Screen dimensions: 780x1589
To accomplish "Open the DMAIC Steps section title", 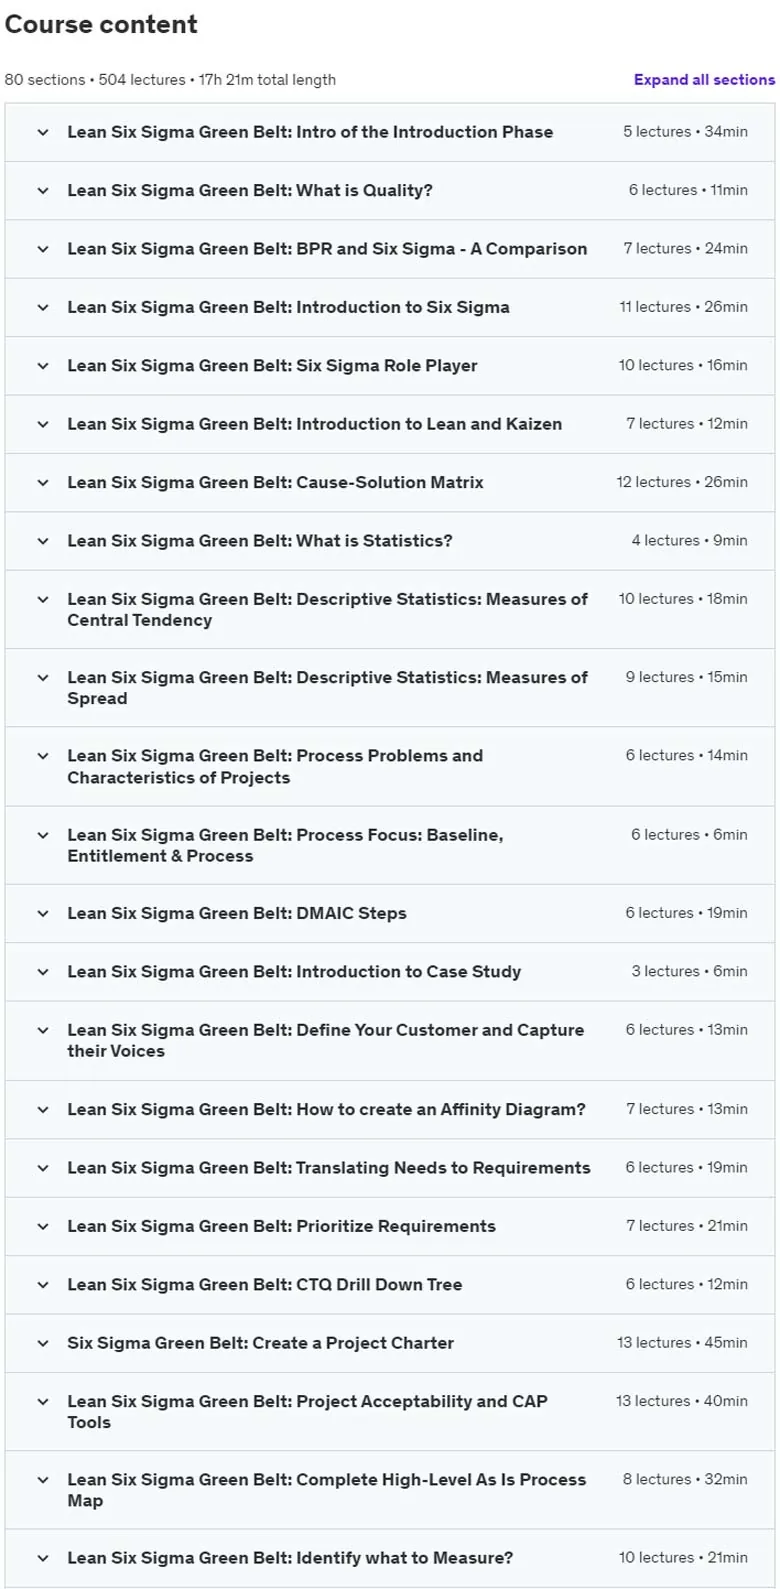I will 237,913.
